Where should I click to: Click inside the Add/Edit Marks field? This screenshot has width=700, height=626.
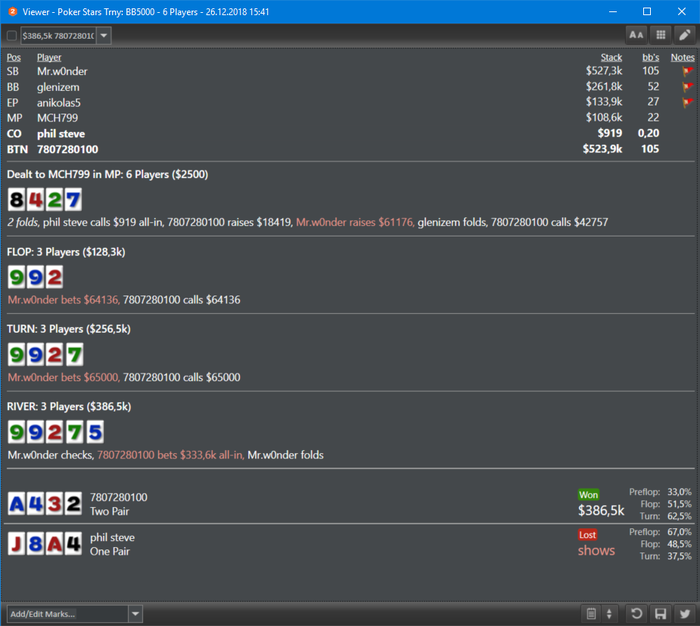[68, 614]
